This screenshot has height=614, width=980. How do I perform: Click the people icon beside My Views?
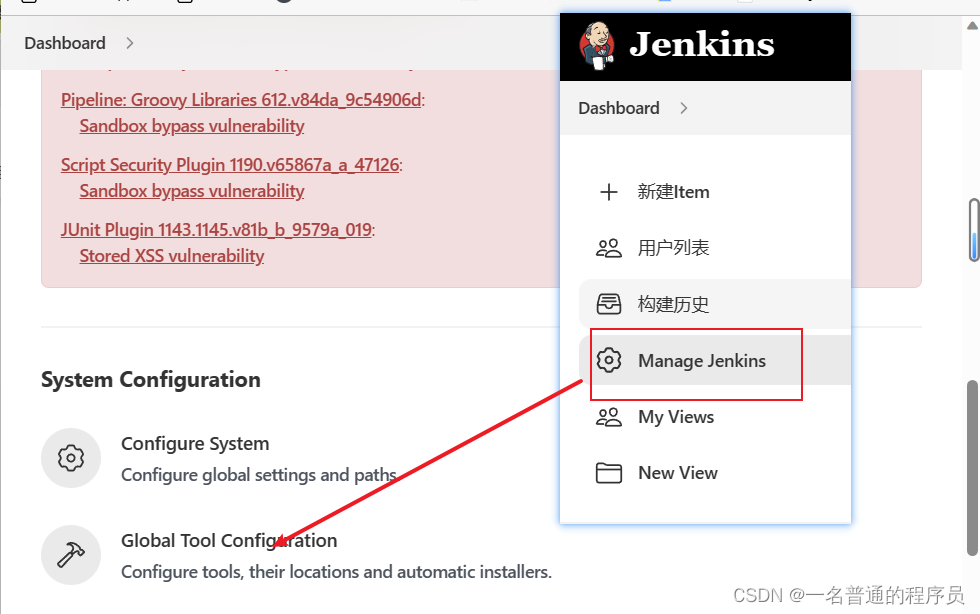609,417
